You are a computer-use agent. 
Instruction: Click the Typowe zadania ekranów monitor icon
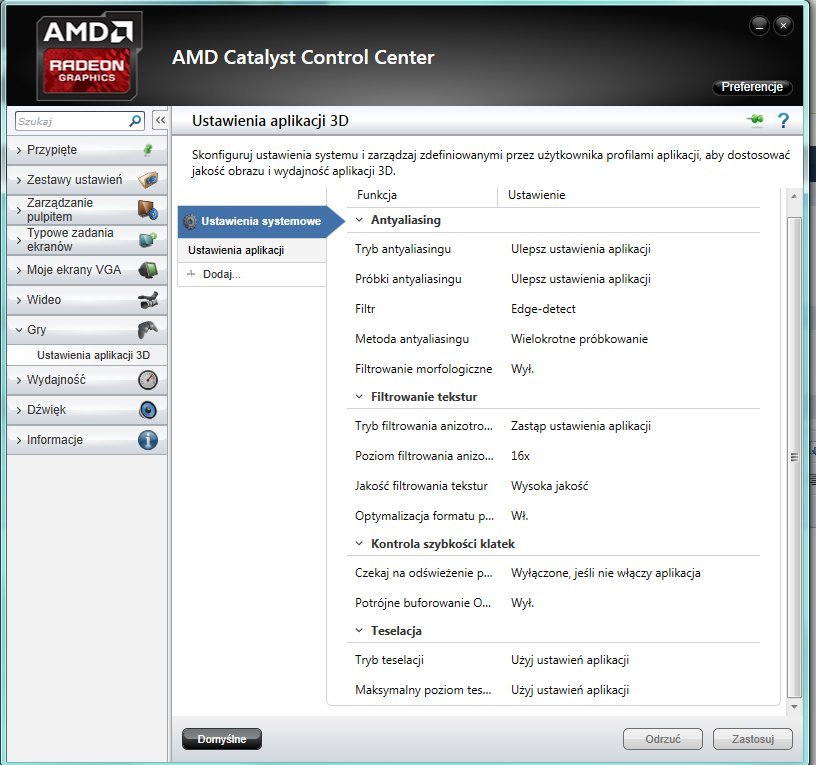(148, 239)
